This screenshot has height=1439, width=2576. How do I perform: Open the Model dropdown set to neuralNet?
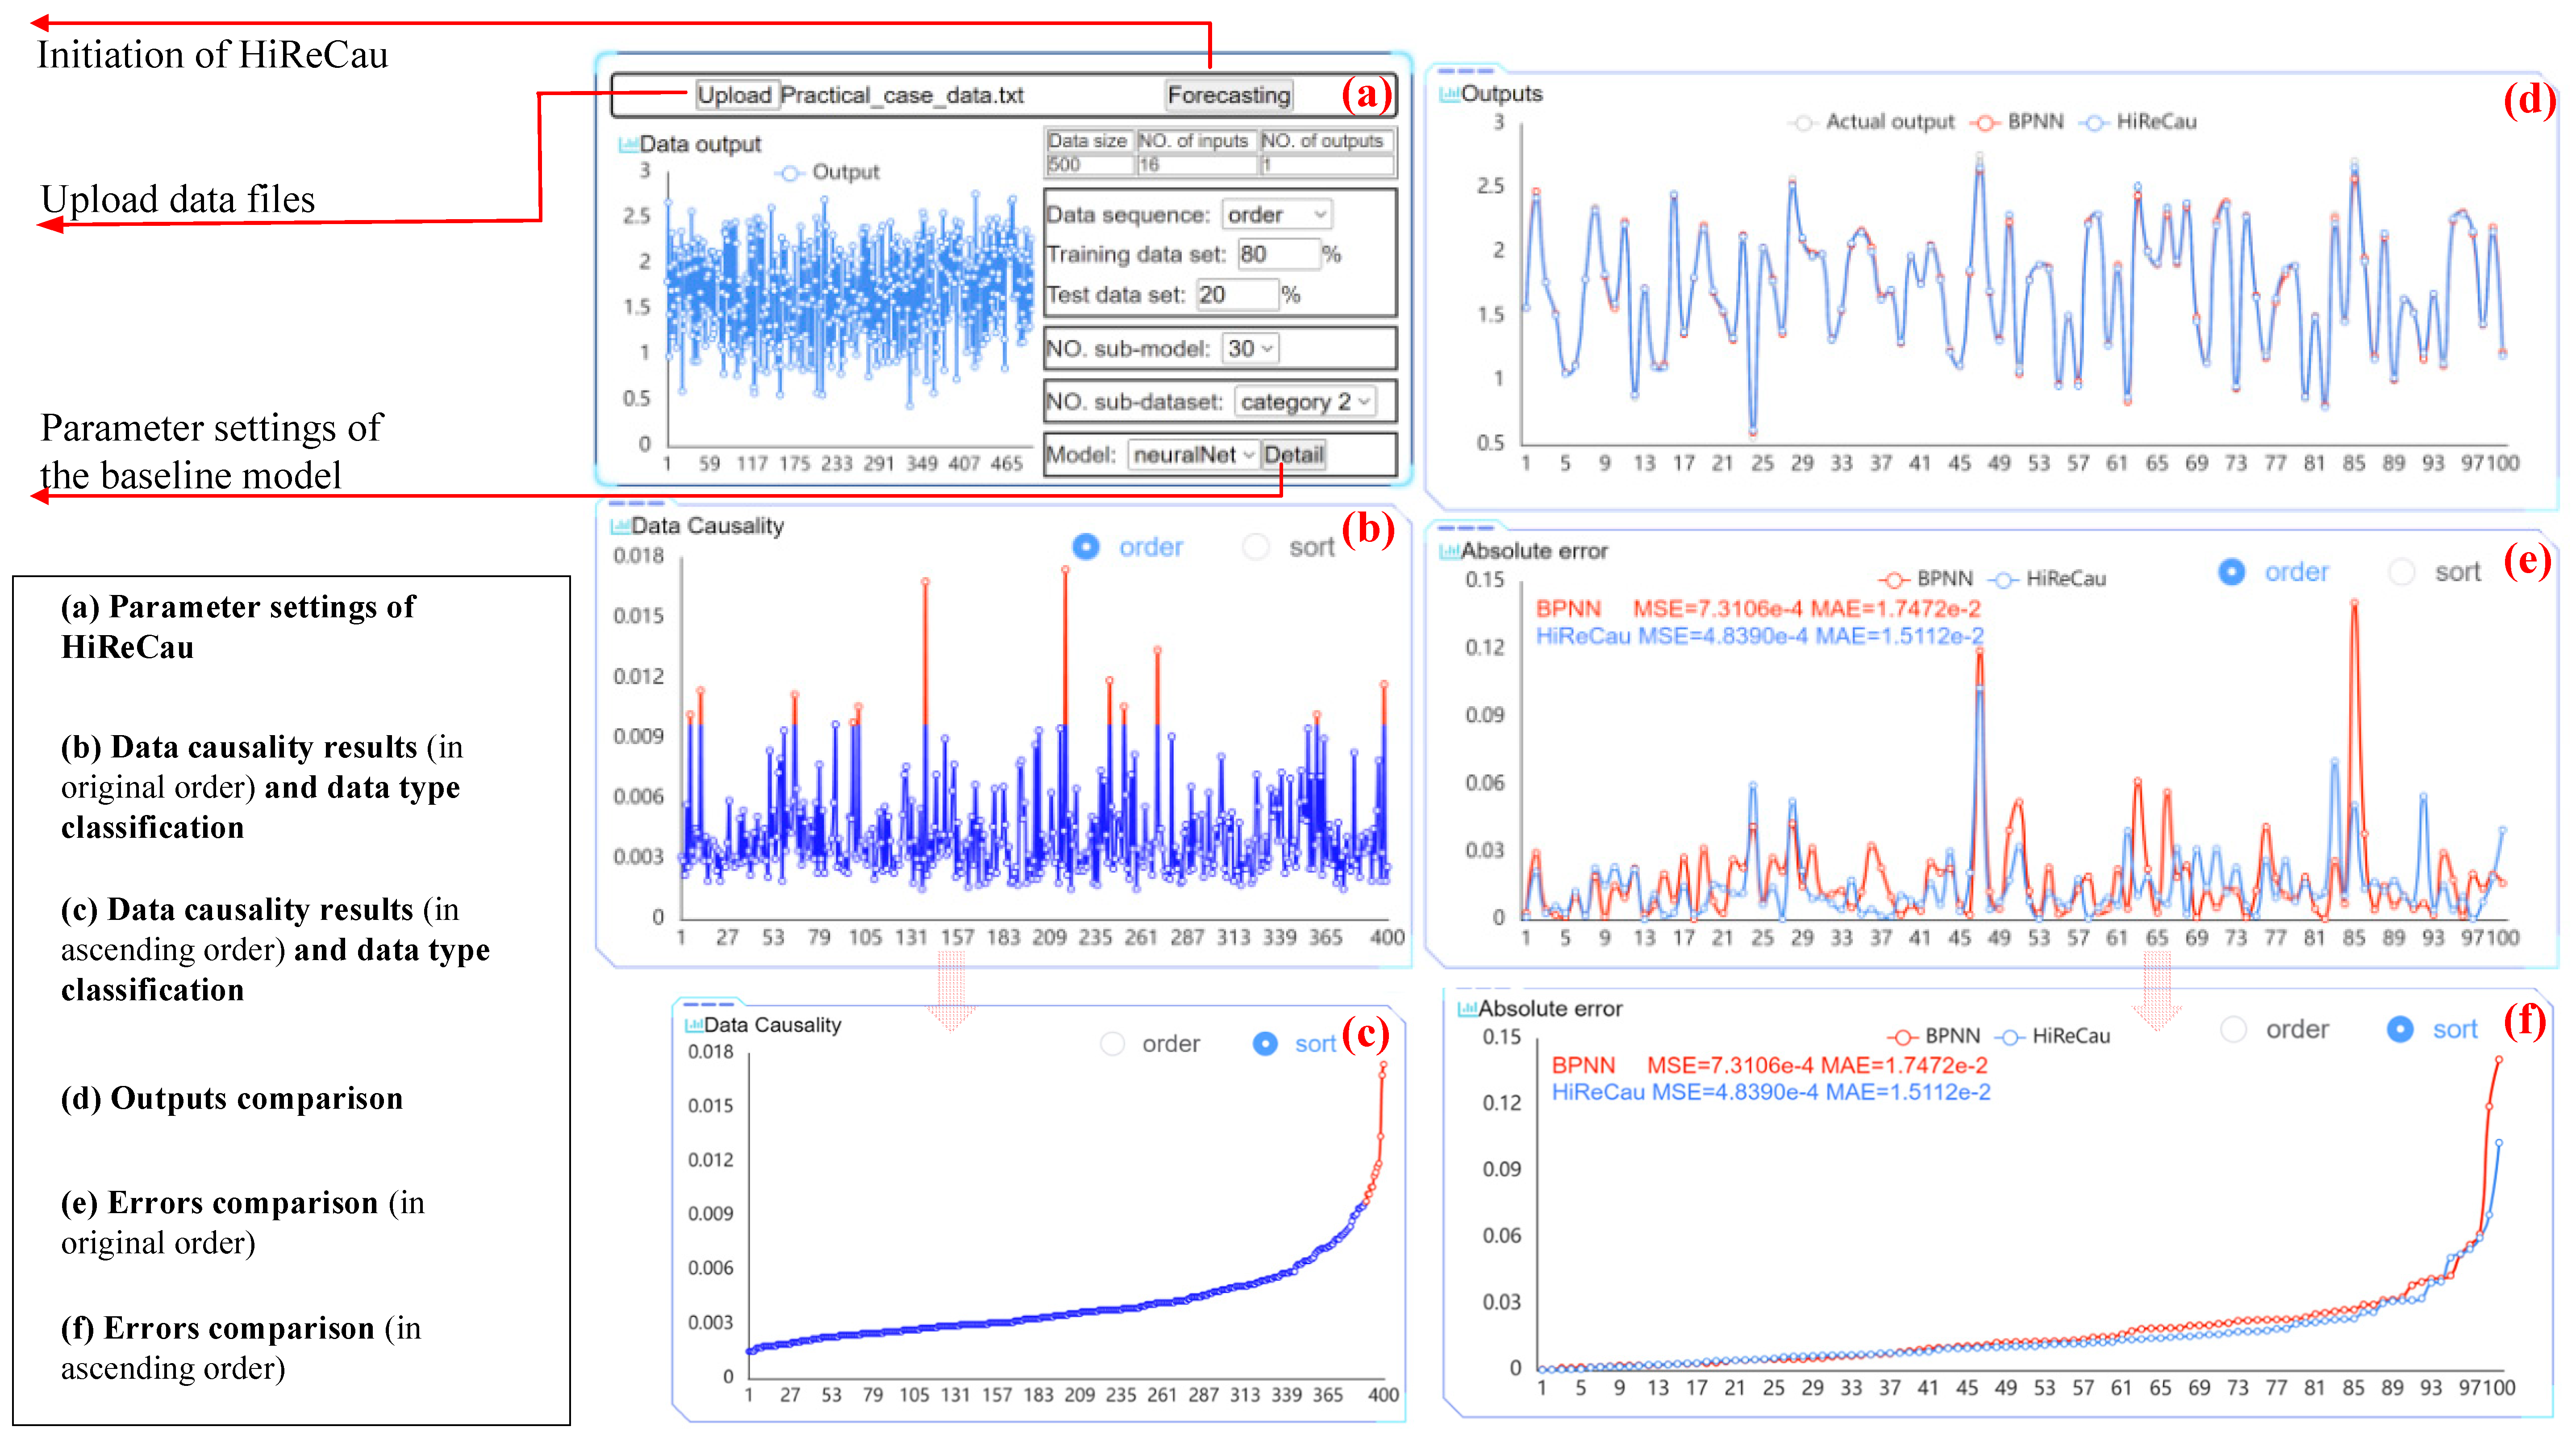click(x=1192, y=455)
